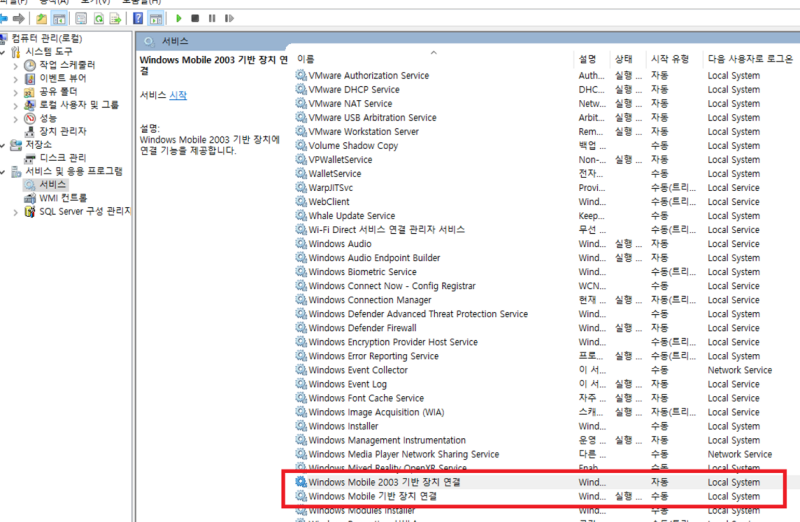800x522 pixels.
Task: Select 디스크 관리 in the tree
Action: point(62,158)
